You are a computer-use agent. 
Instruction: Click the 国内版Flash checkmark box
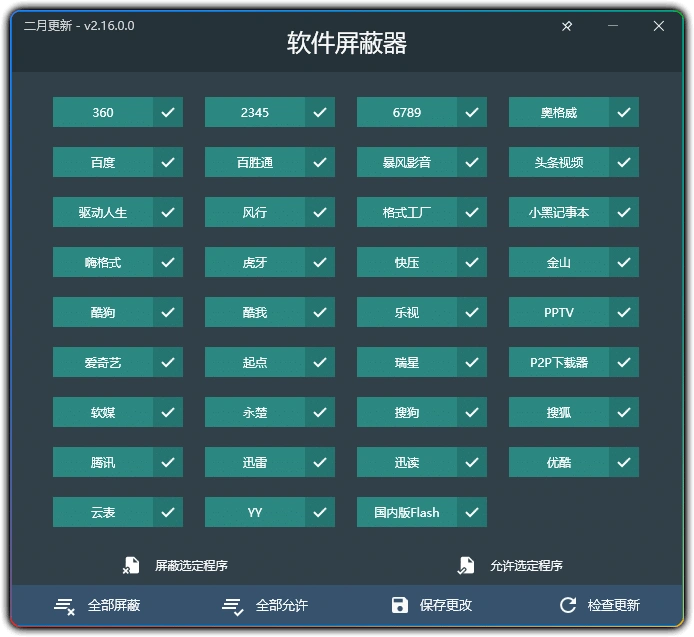(x=472, y=513)
